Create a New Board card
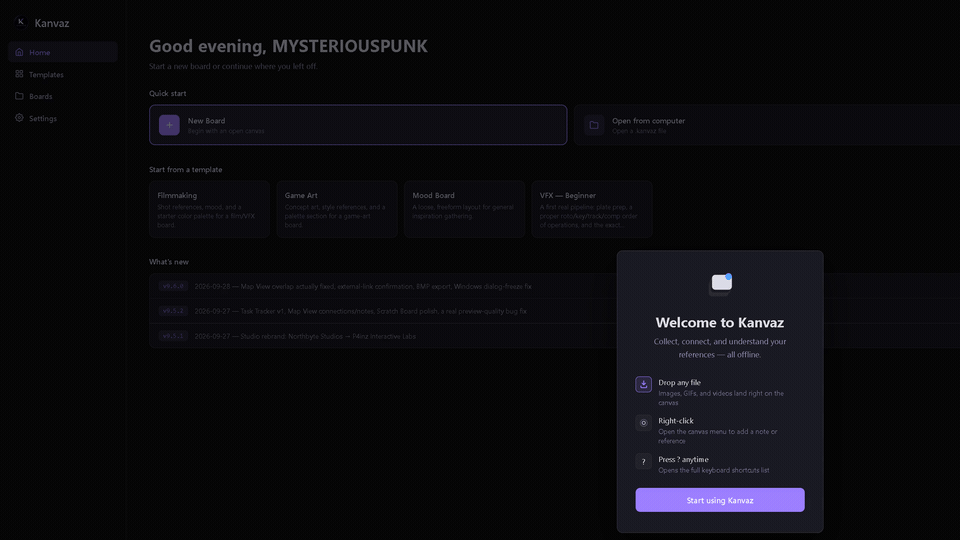The image size is (960, 540). coord(358,125)
